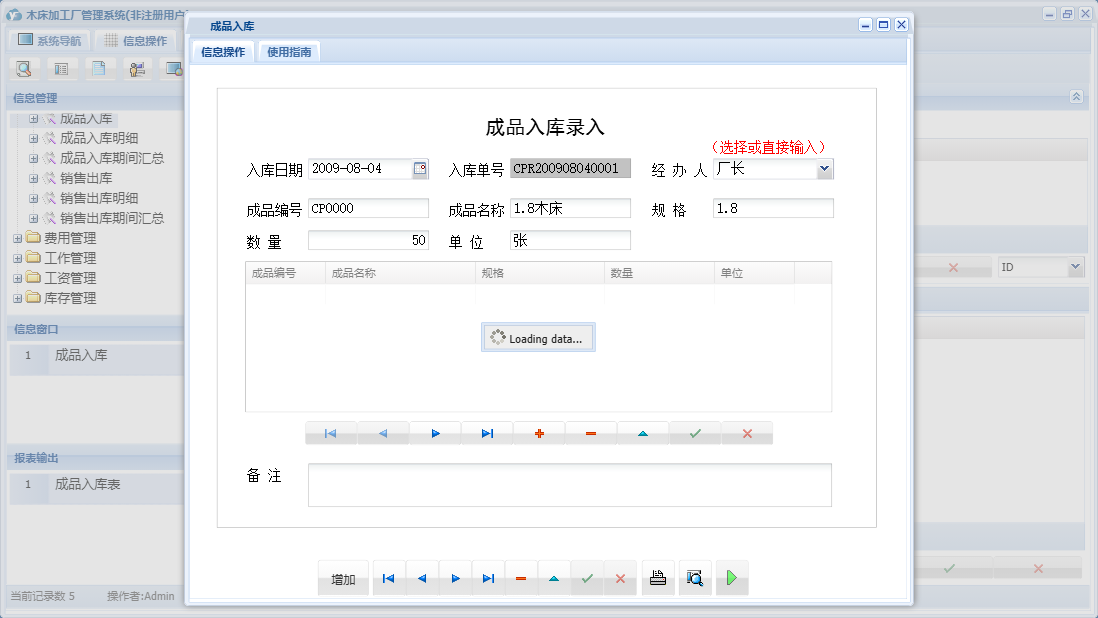Viewport: 1098px width, 618px height.
Task: Jump to first record with the navigator icon
Action: point(331,432)
